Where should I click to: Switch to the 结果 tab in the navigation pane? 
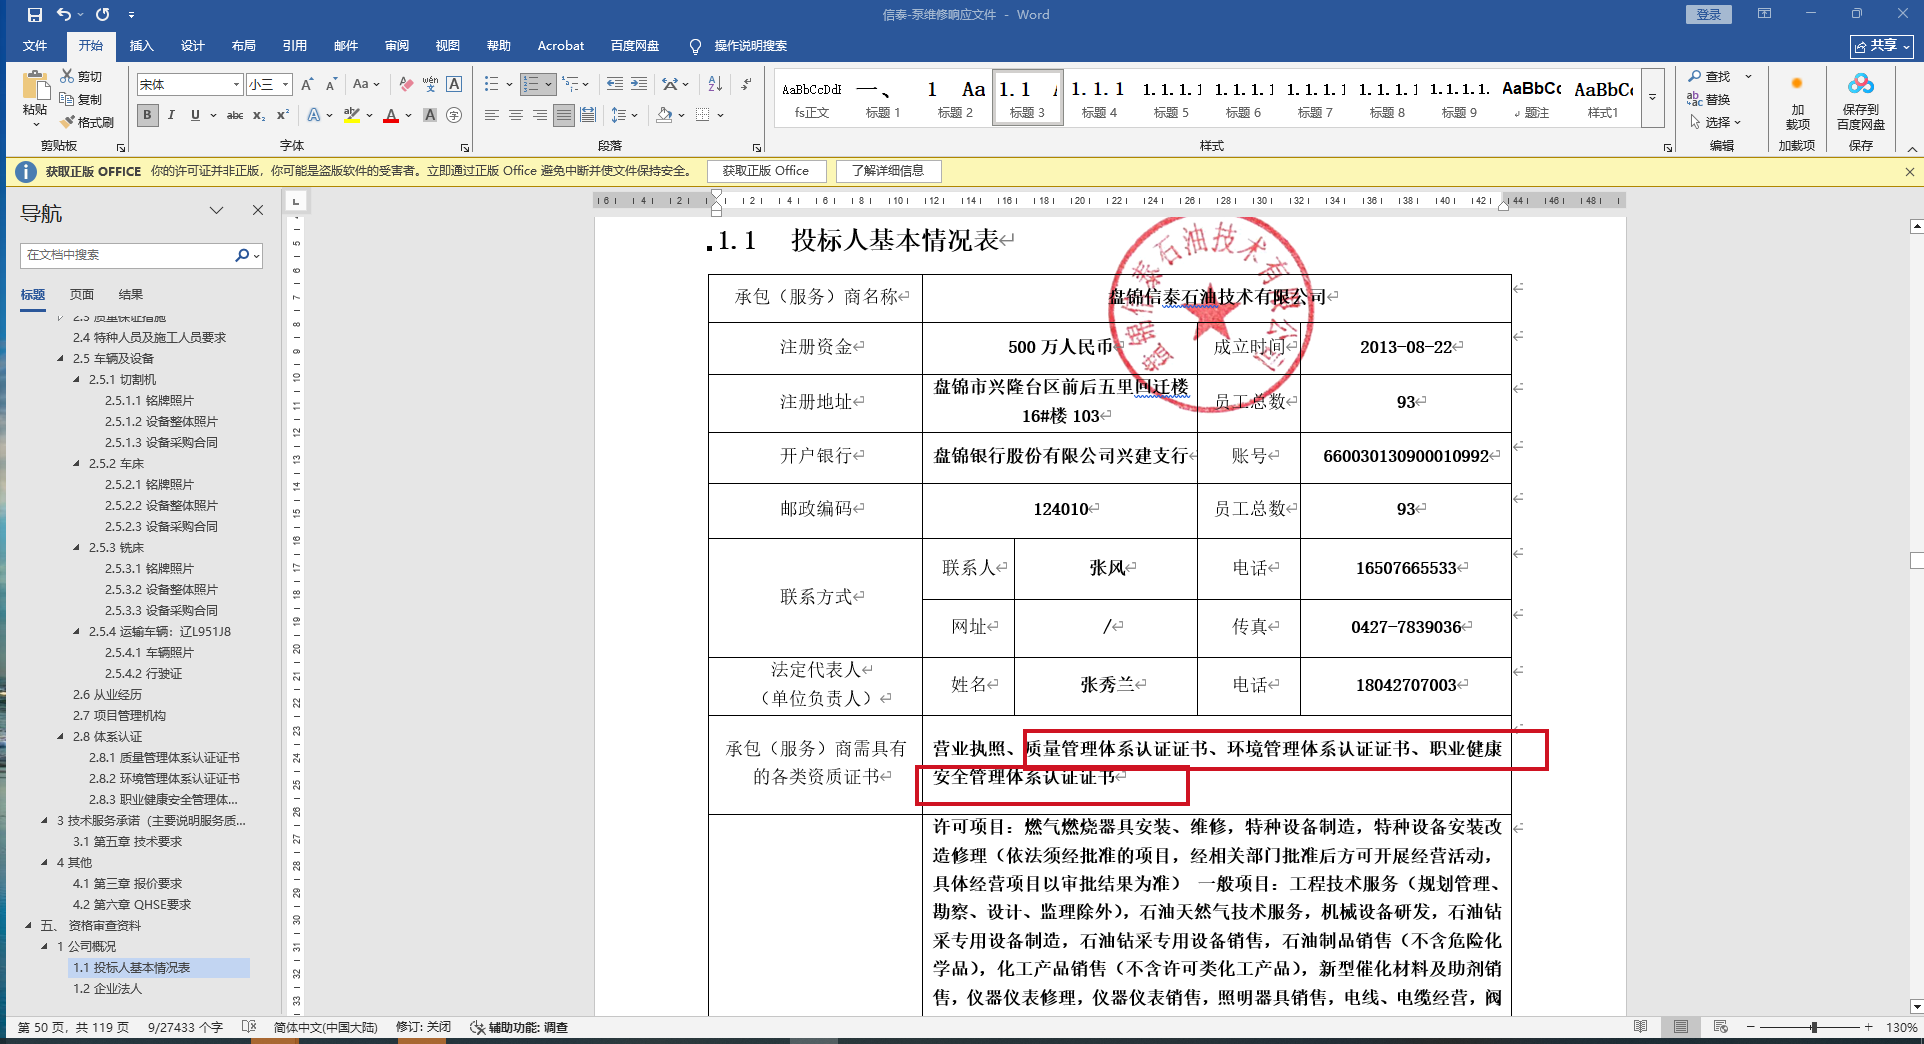(x=131, y=295)
